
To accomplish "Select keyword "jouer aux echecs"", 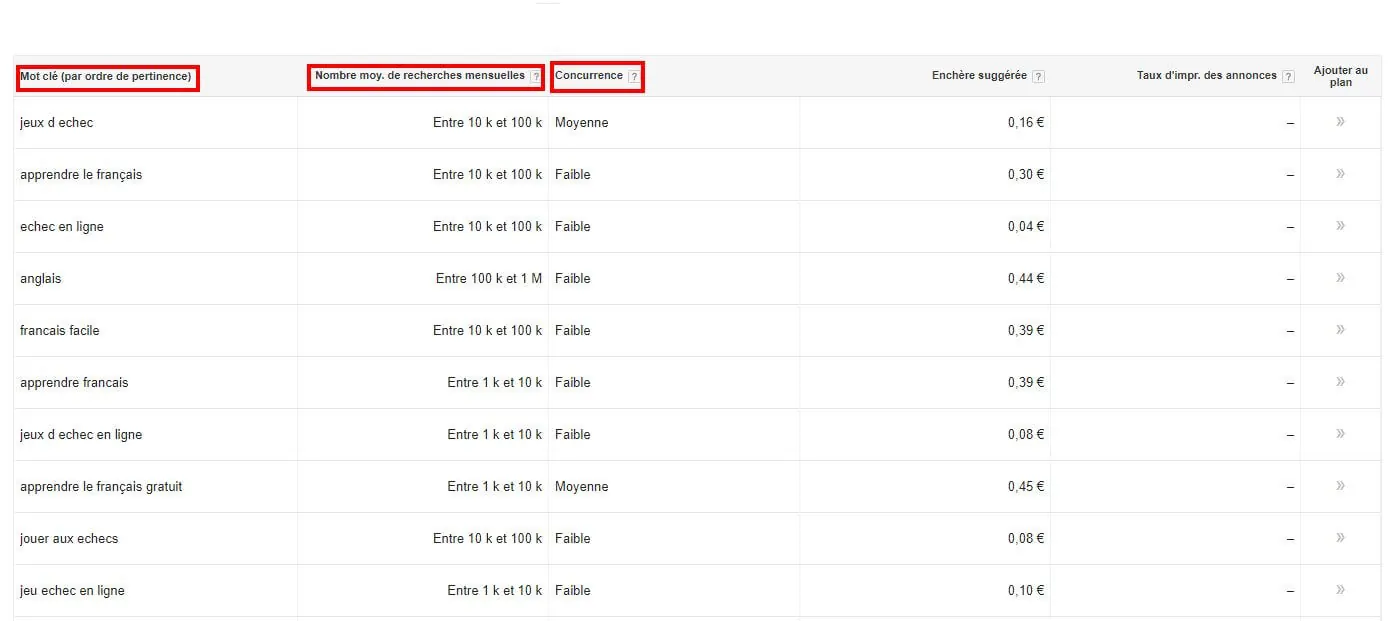I will [69, 539].
